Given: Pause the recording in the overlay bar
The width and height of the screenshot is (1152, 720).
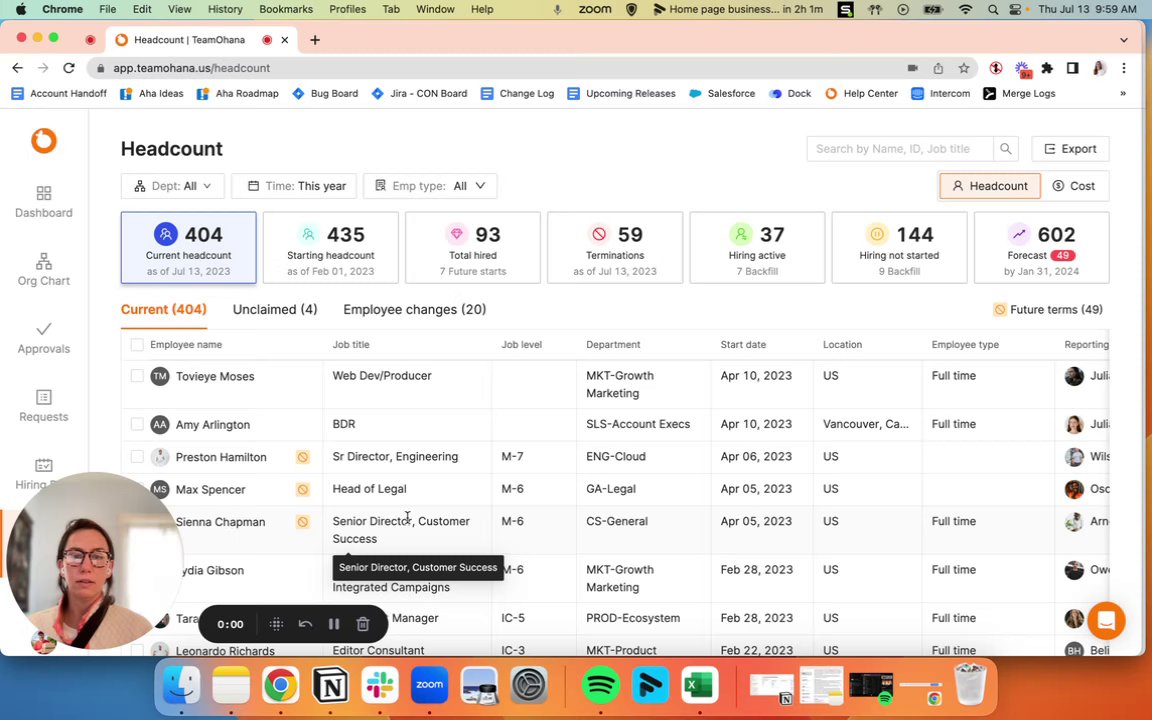Looking at the screenshot, I should (x=334, y=624).
